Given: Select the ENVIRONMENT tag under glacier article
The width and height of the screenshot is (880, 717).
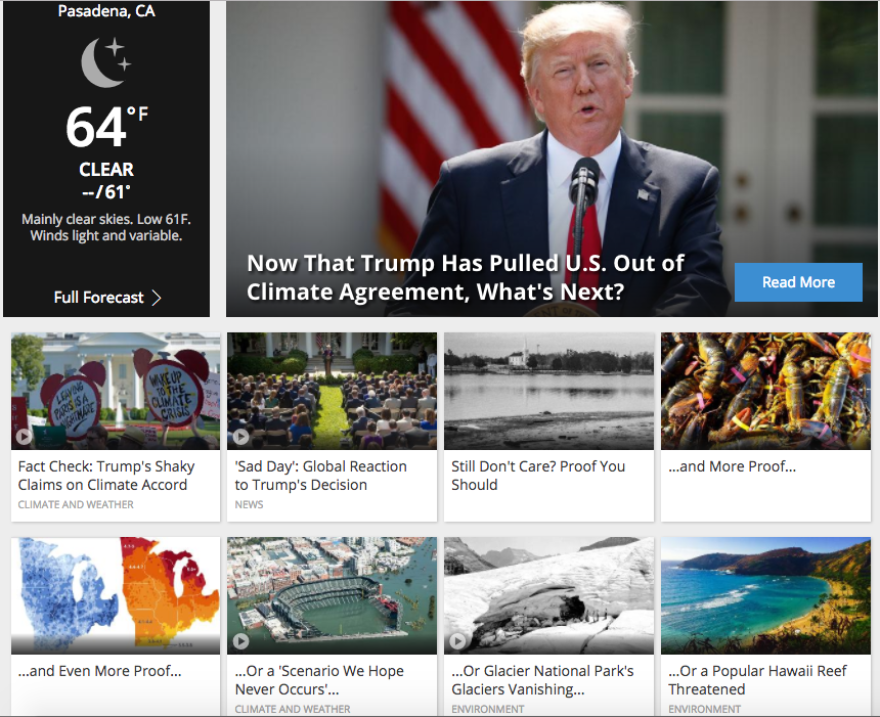Looking at the screenshot, I should click(x=488, y=709).
